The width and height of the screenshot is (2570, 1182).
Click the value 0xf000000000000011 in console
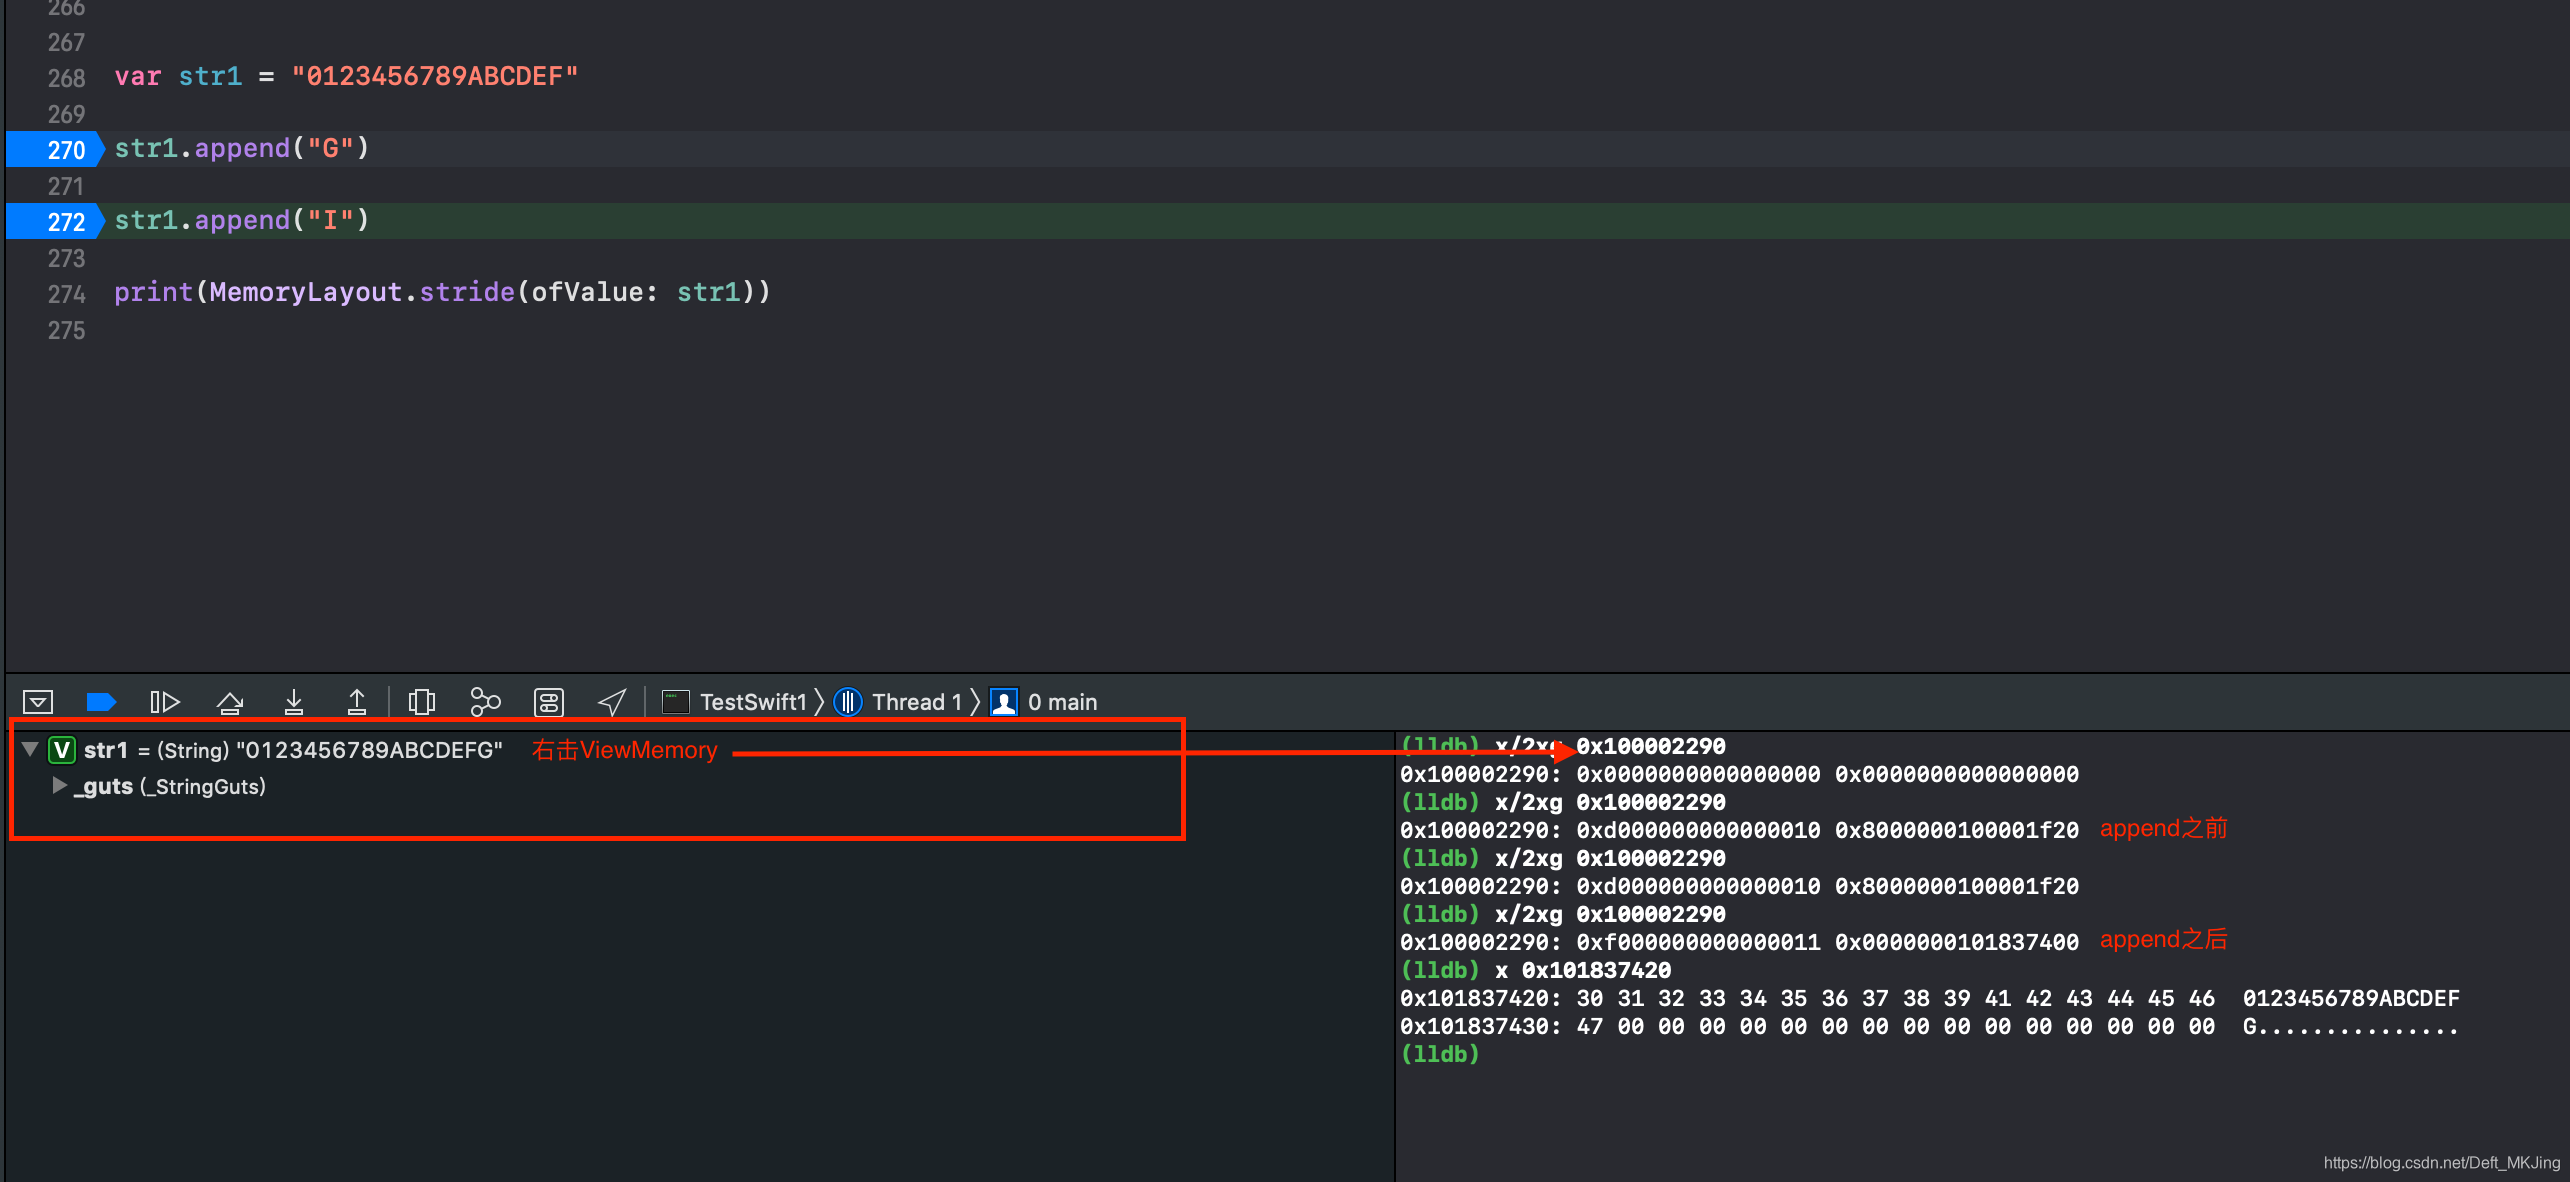coord(1698,942)
